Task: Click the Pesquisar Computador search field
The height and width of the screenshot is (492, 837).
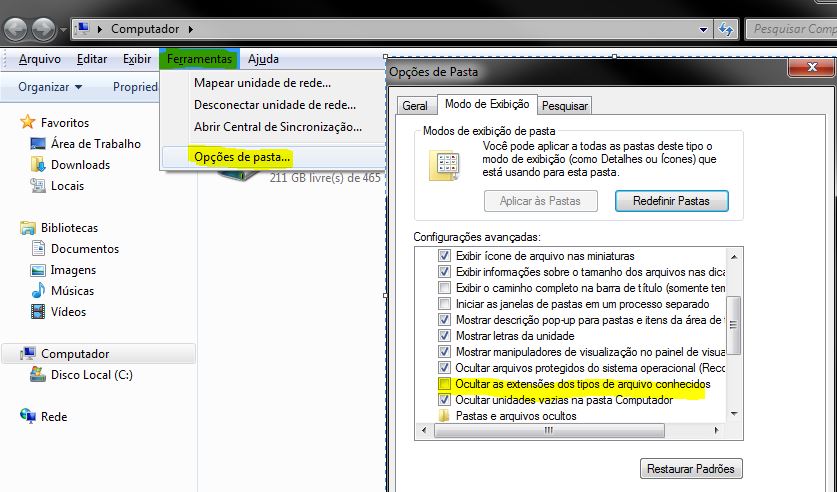Action: (x=790, y=29)
